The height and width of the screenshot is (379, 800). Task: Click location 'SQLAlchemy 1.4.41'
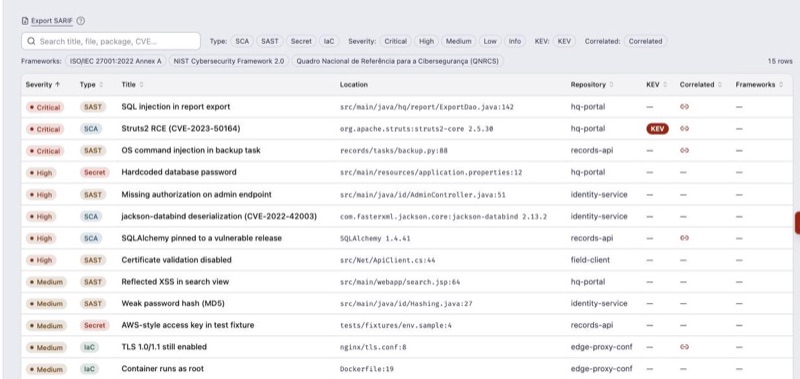click(x=375, y=238)
